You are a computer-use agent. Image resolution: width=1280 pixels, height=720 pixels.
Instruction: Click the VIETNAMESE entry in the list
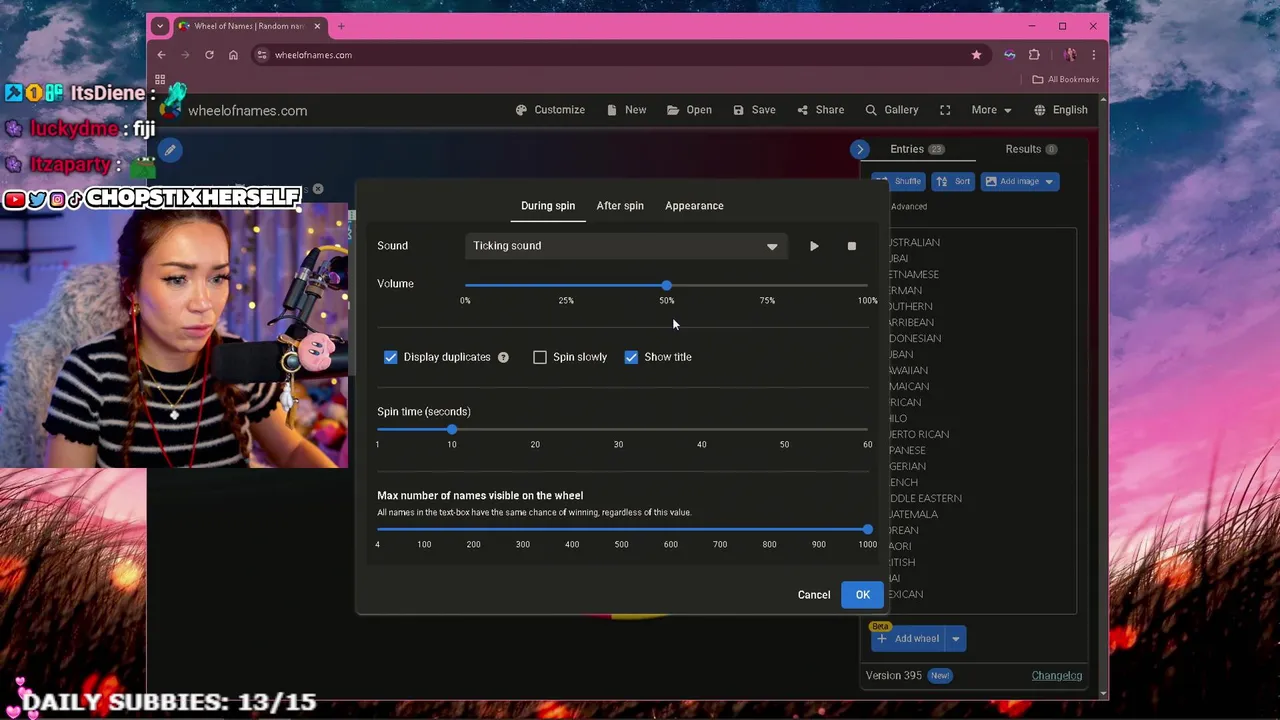(913, 275)
